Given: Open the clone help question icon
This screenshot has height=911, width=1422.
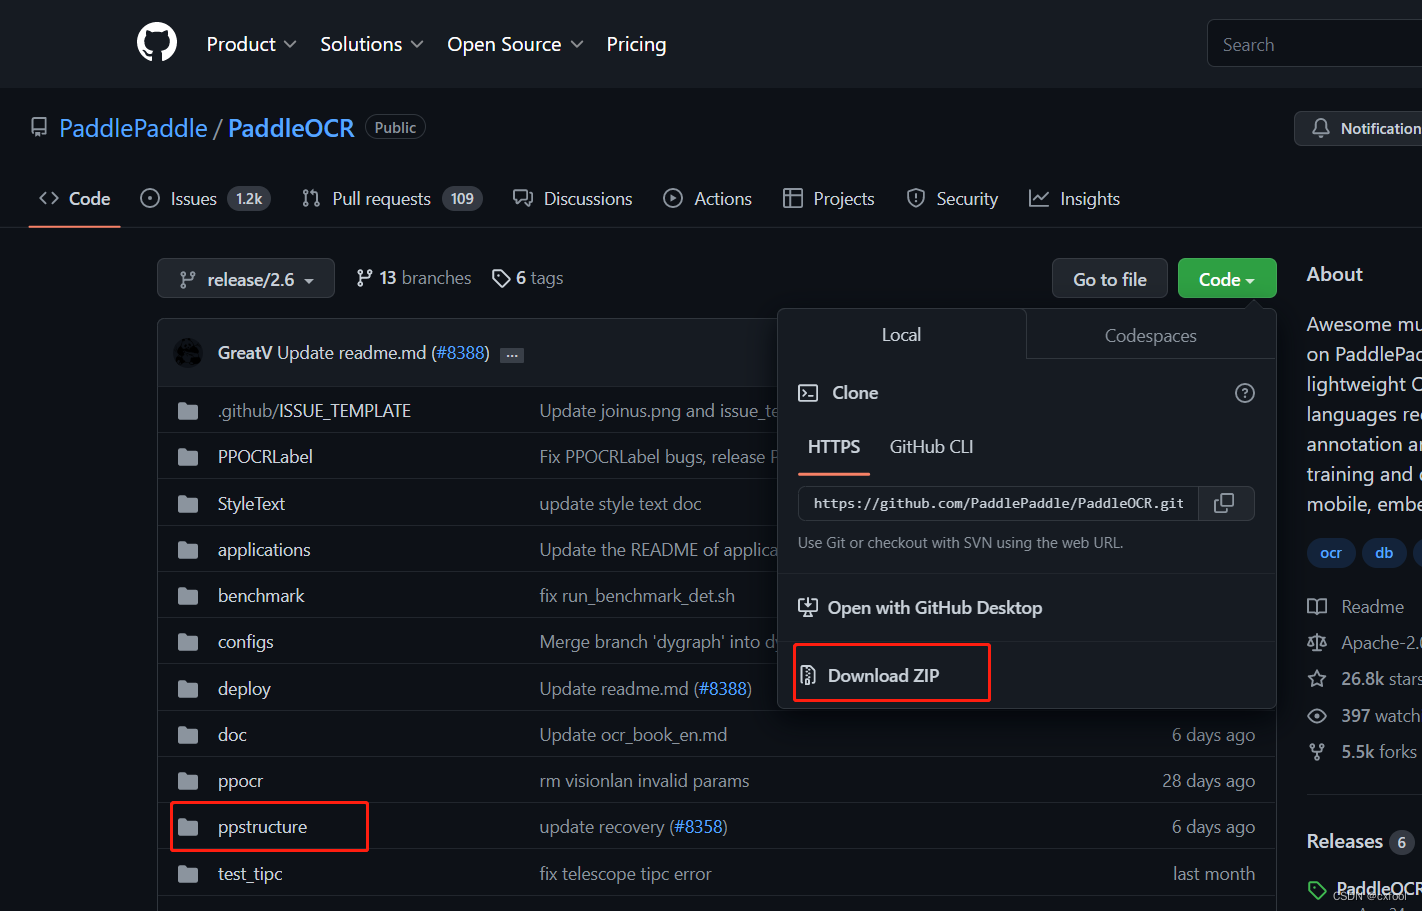Looking at the screenshot, I should pyautogui.click(x=1245, y=393).
